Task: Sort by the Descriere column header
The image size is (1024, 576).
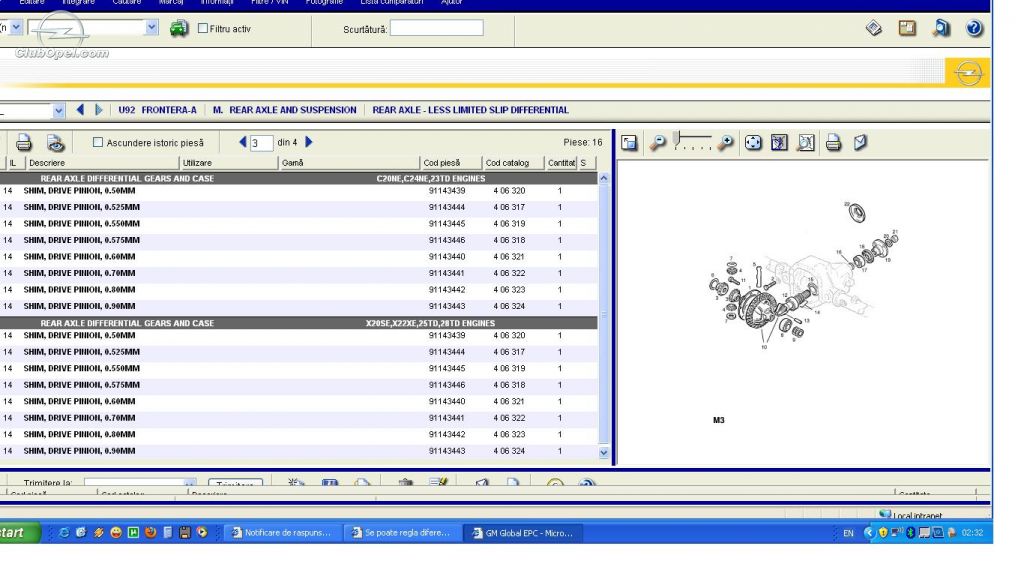Action: tap(101, 163)
